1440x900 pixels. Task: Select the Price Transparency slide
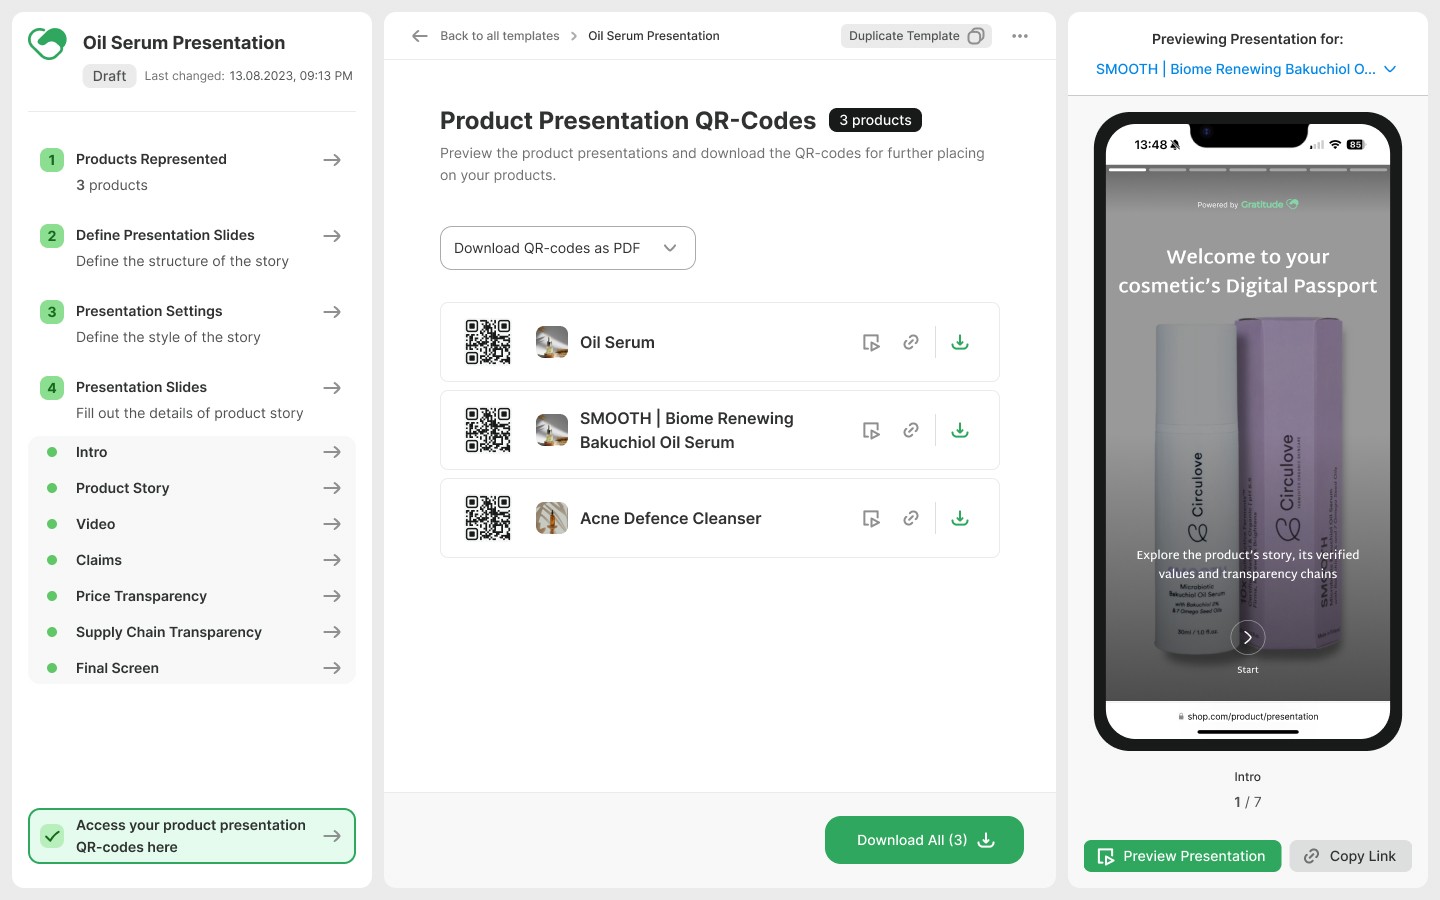tap(192, 596)
